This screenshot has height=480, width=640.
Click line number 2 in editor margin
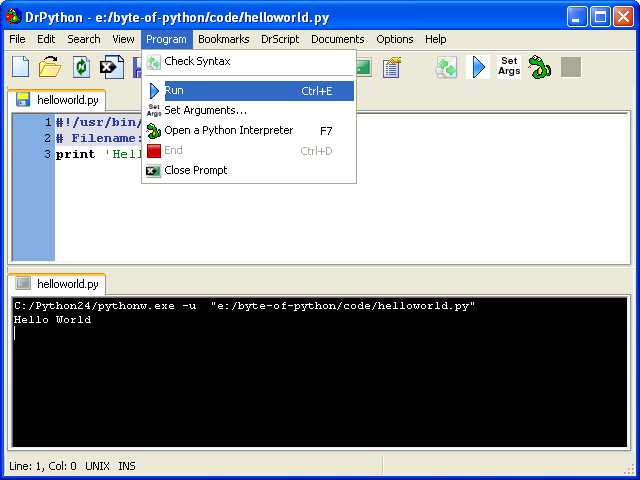click(48, 138)
